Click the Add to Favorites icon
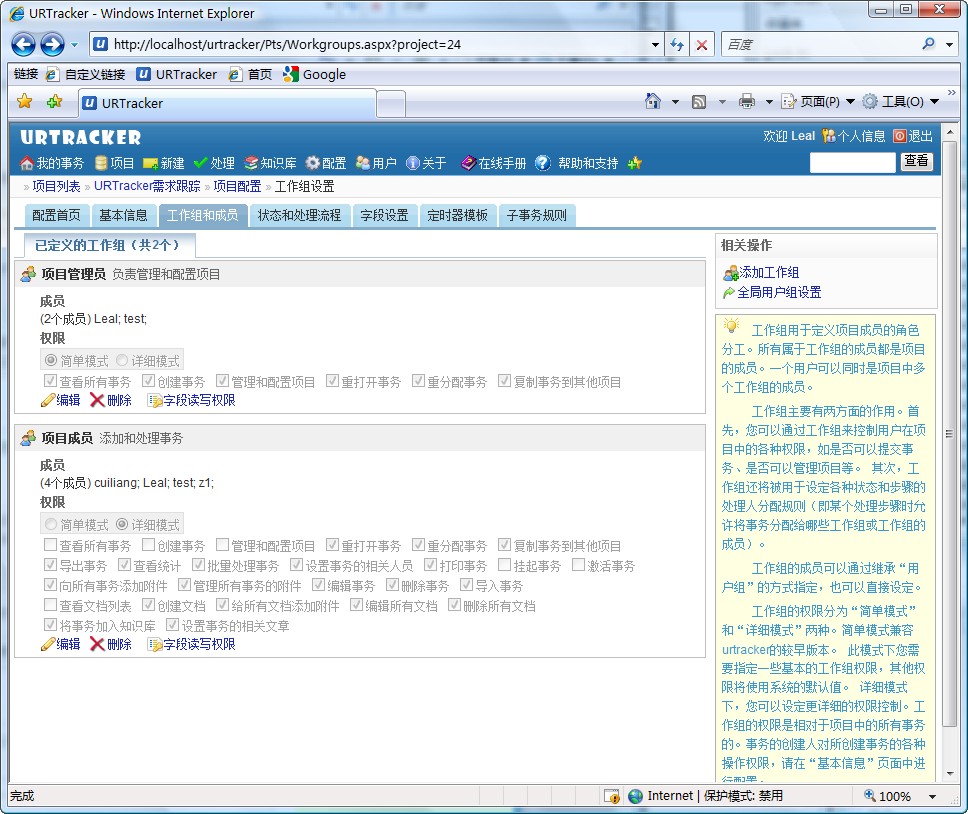Image resolution: width=968 pixels, height=814 pixels. tap(54, 101)
